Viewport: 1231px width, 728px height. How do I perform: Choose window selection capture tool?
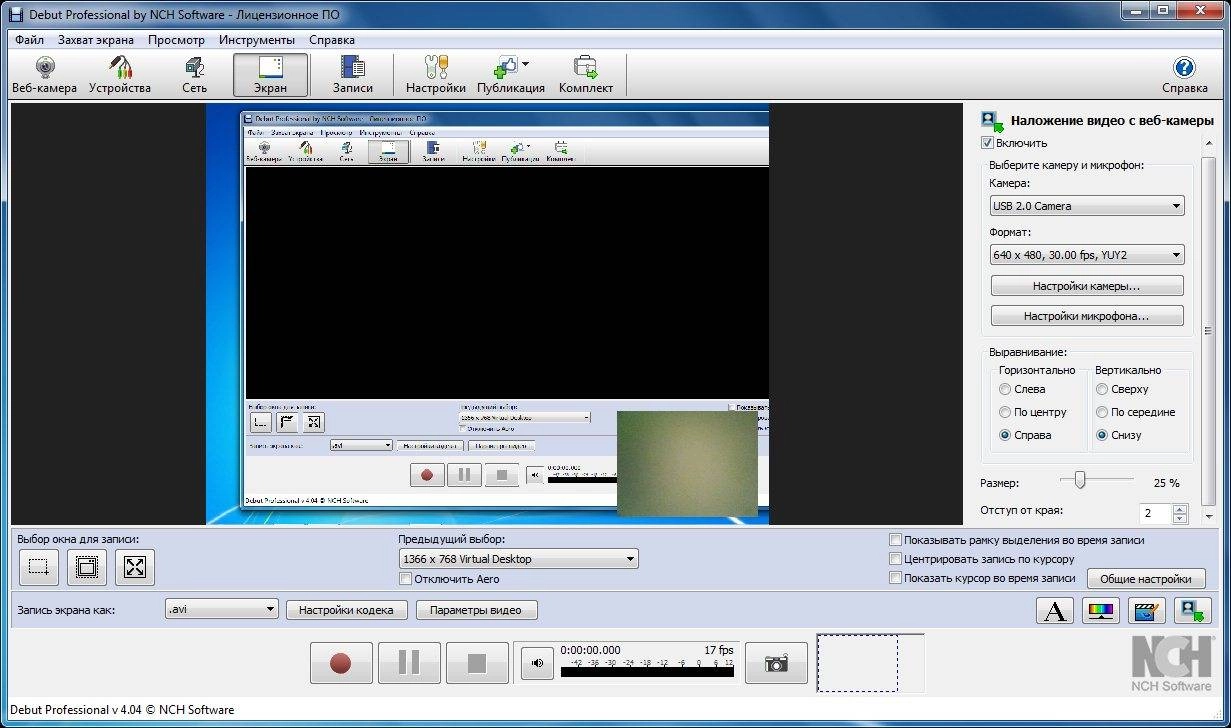click(87, 567)
